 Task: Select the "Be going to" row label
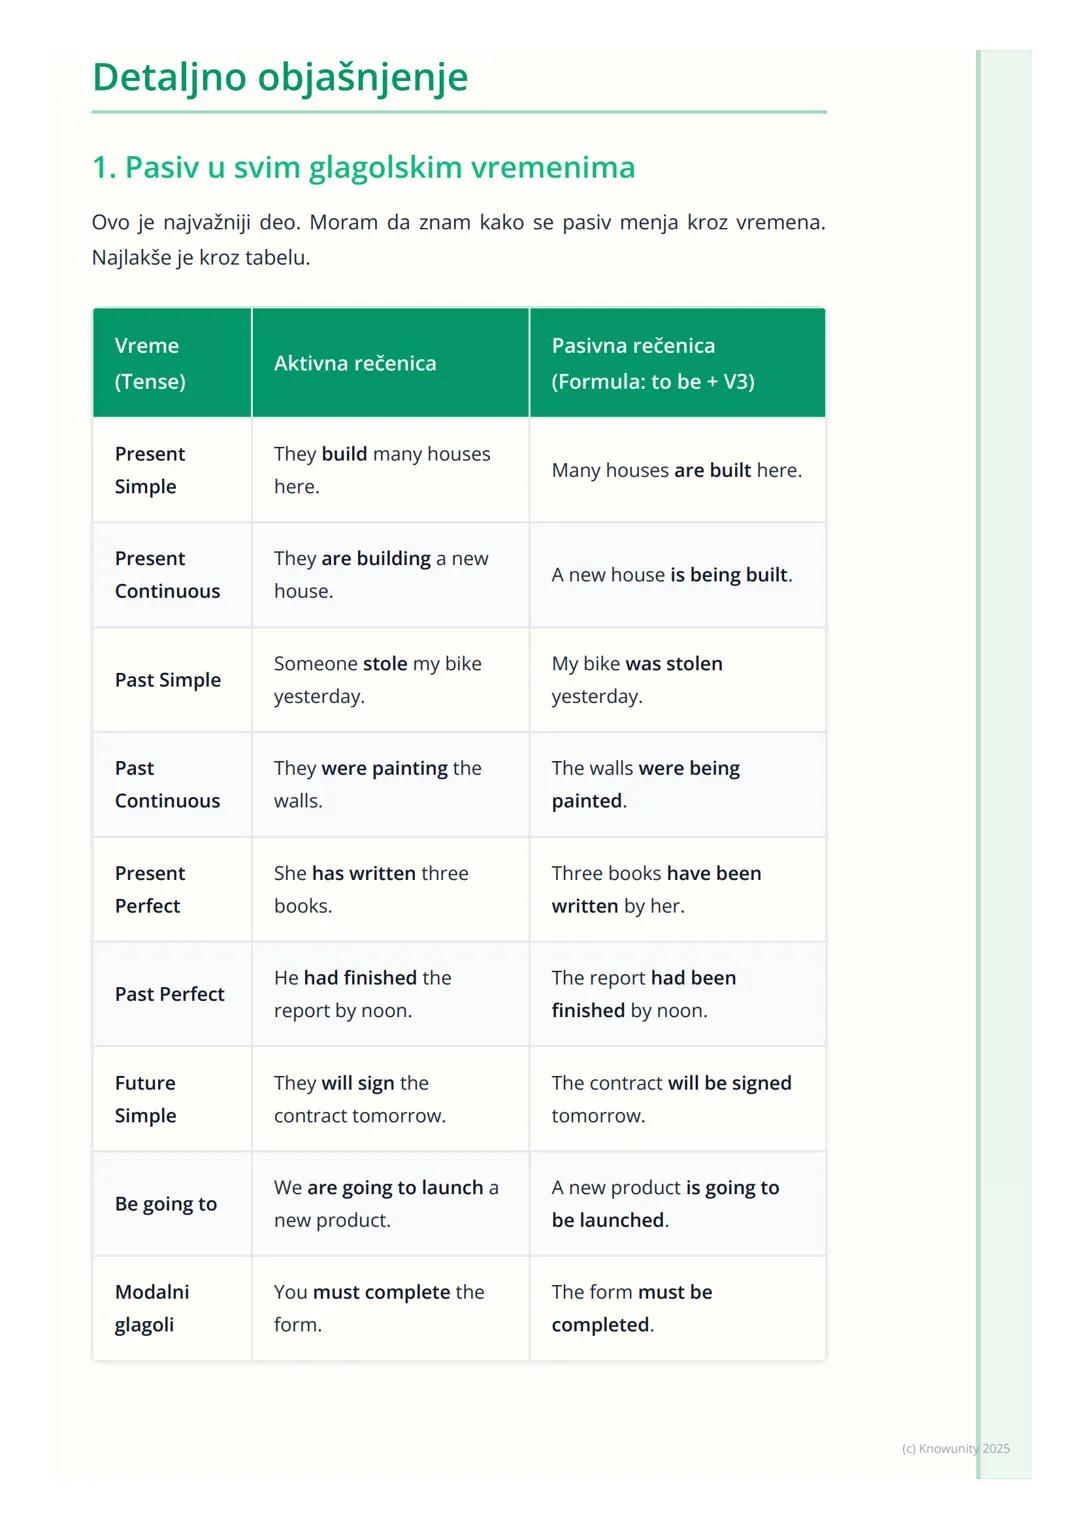(166, 1204)
